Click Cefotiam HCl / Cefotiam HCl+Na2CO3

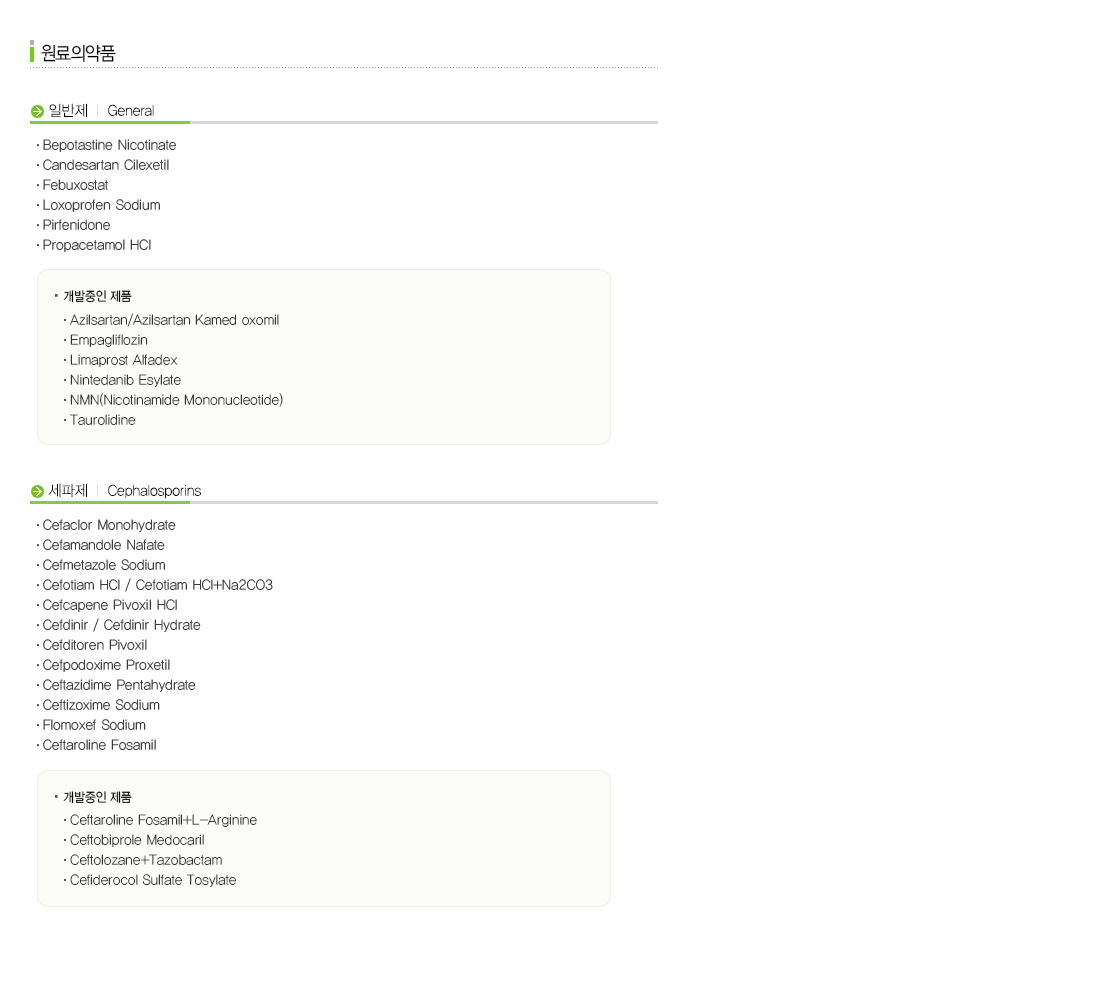click(x=157, y=585)
